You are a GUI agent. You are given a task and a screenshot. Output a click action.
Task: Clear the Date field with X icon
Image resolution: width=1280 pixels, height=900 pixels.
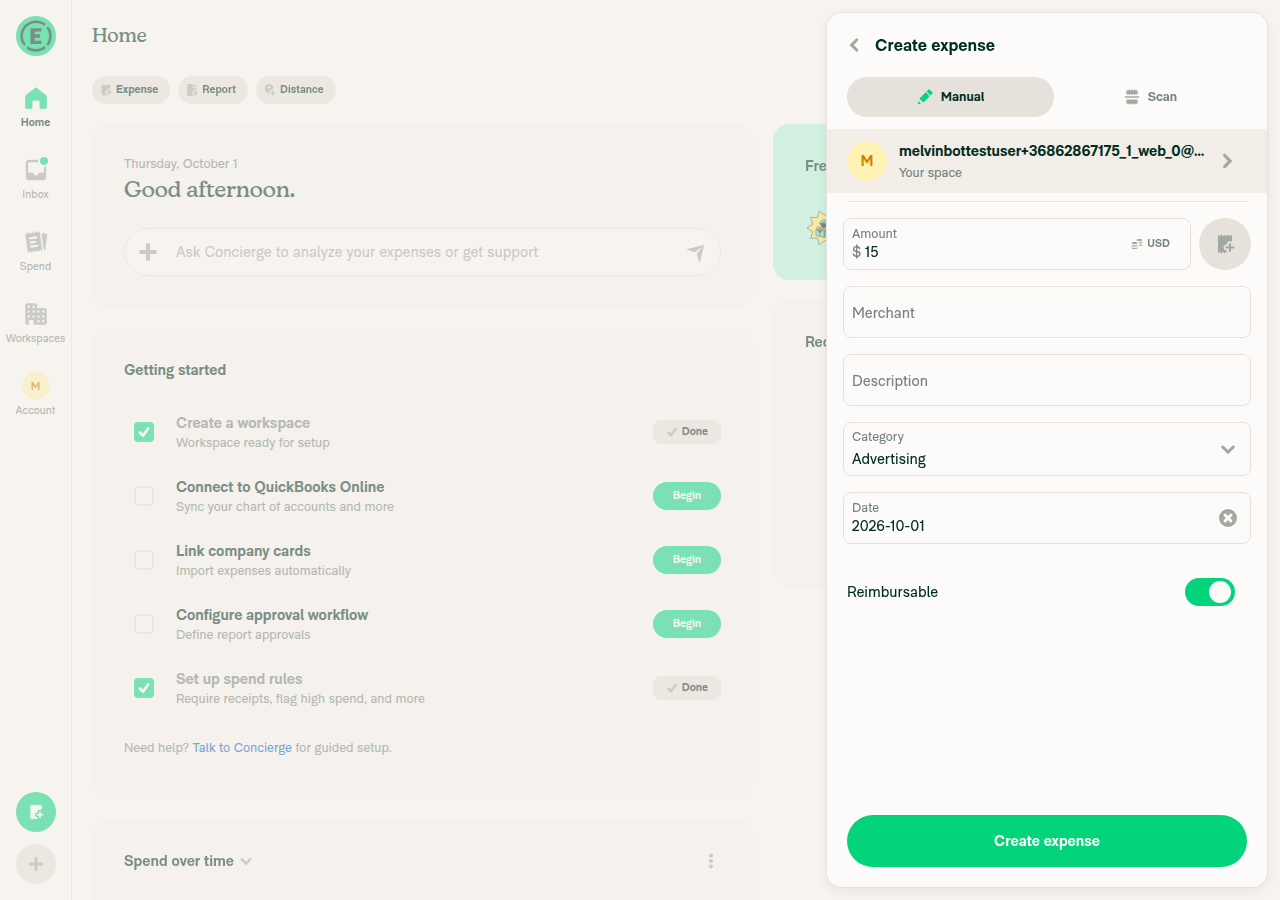1228,518
